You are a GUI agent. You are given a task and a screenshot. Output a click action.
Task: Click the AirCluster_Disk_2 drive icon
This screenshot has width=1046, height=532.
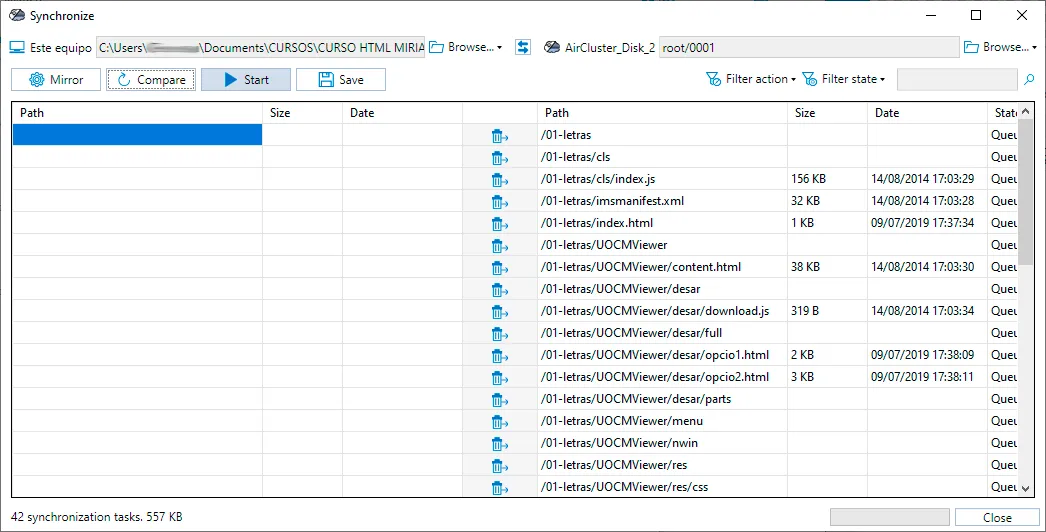[x=552, y=47]
